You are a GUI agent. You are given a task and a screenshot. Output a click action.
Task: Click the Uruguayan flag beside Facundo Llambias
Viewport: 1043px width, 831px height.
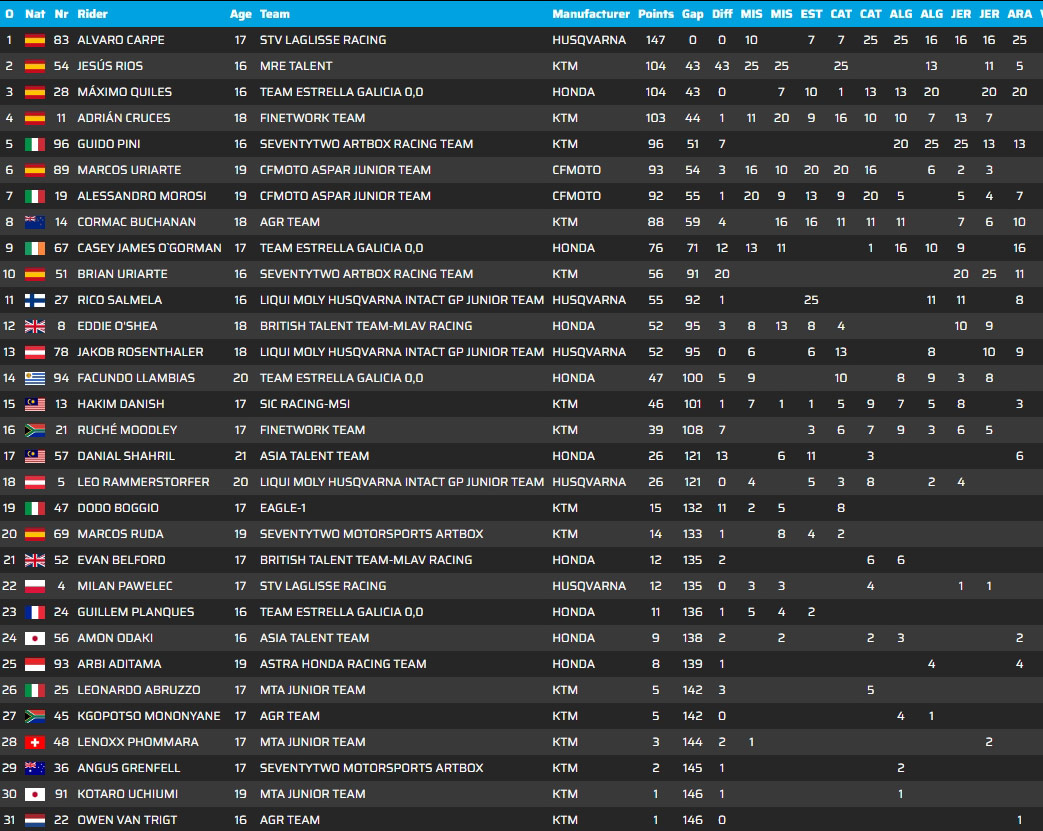click(x=34, y=378)
